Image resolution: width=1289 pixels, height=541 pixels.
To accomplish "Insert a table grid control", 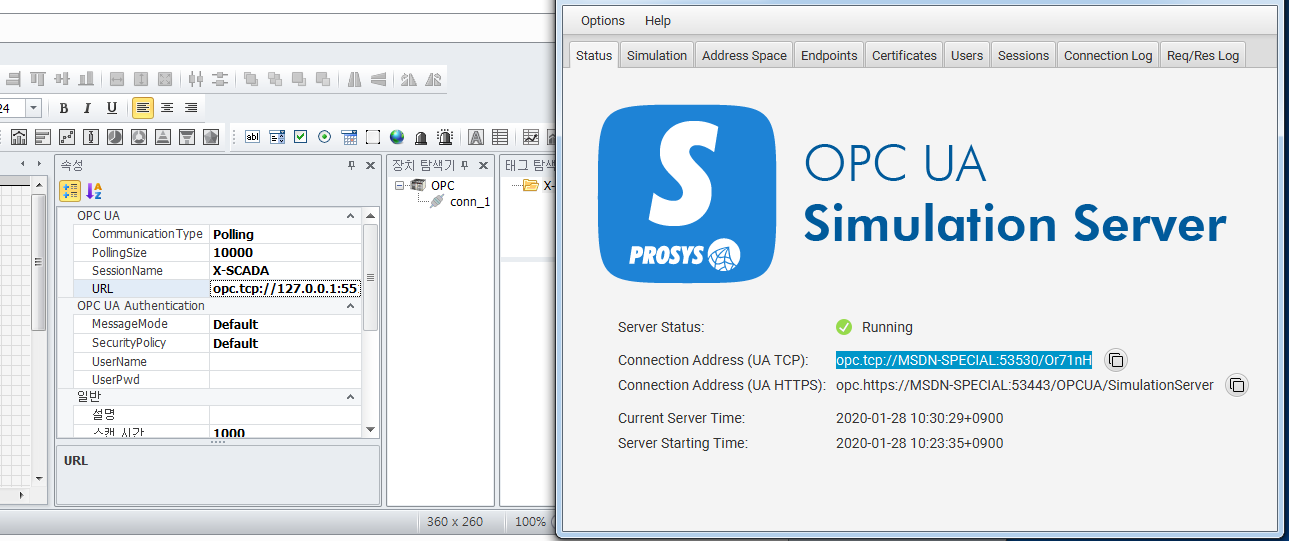I will 500,137.
